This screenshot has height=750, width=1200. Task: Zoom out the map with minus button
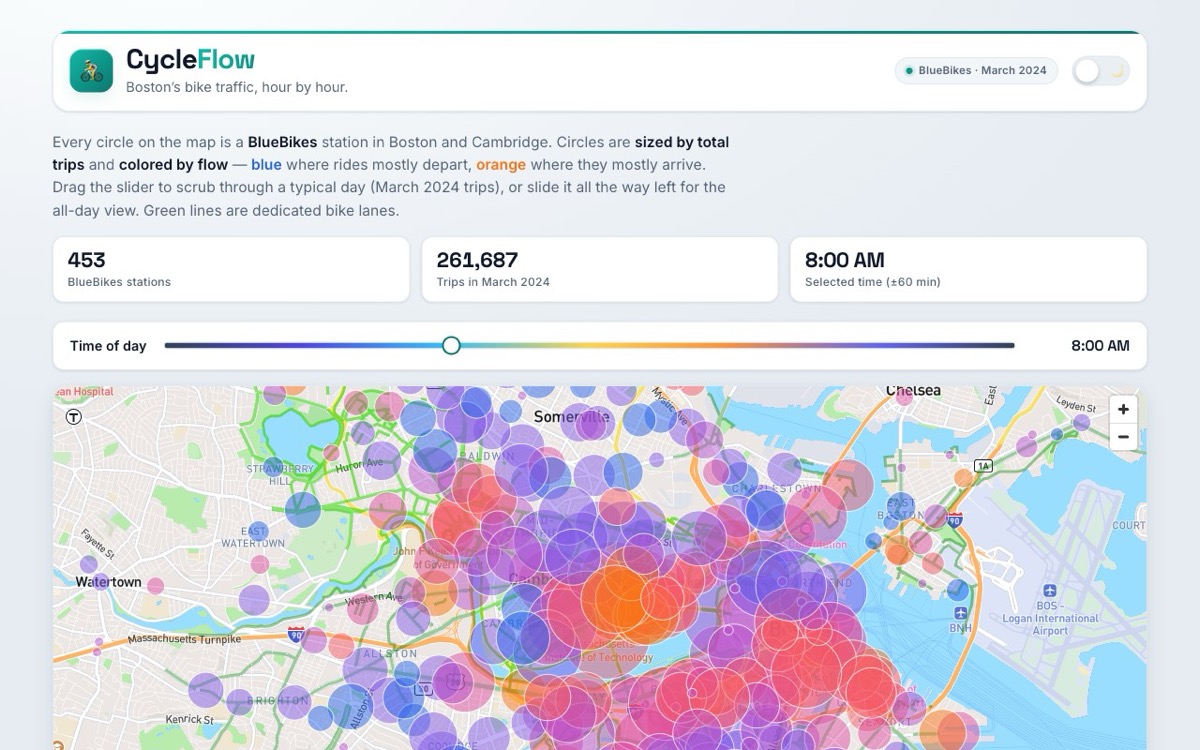click(1123, 436)
